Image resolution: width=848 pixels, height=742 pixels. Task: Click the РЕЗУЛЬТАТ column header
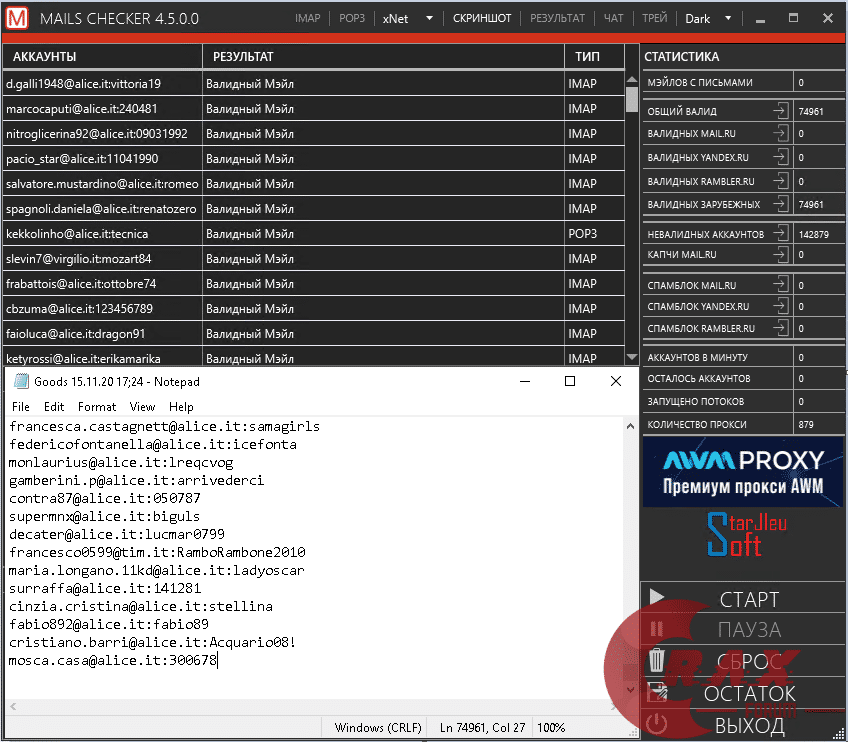[383, 56]
